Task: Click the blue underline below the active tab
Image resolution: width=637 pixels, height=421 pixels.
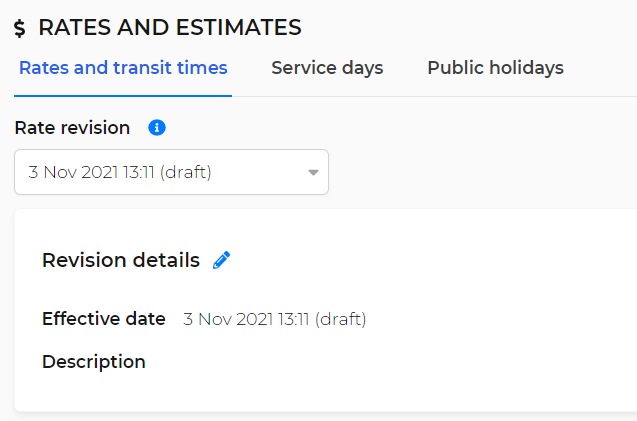Action: click(x=123, y=96)
